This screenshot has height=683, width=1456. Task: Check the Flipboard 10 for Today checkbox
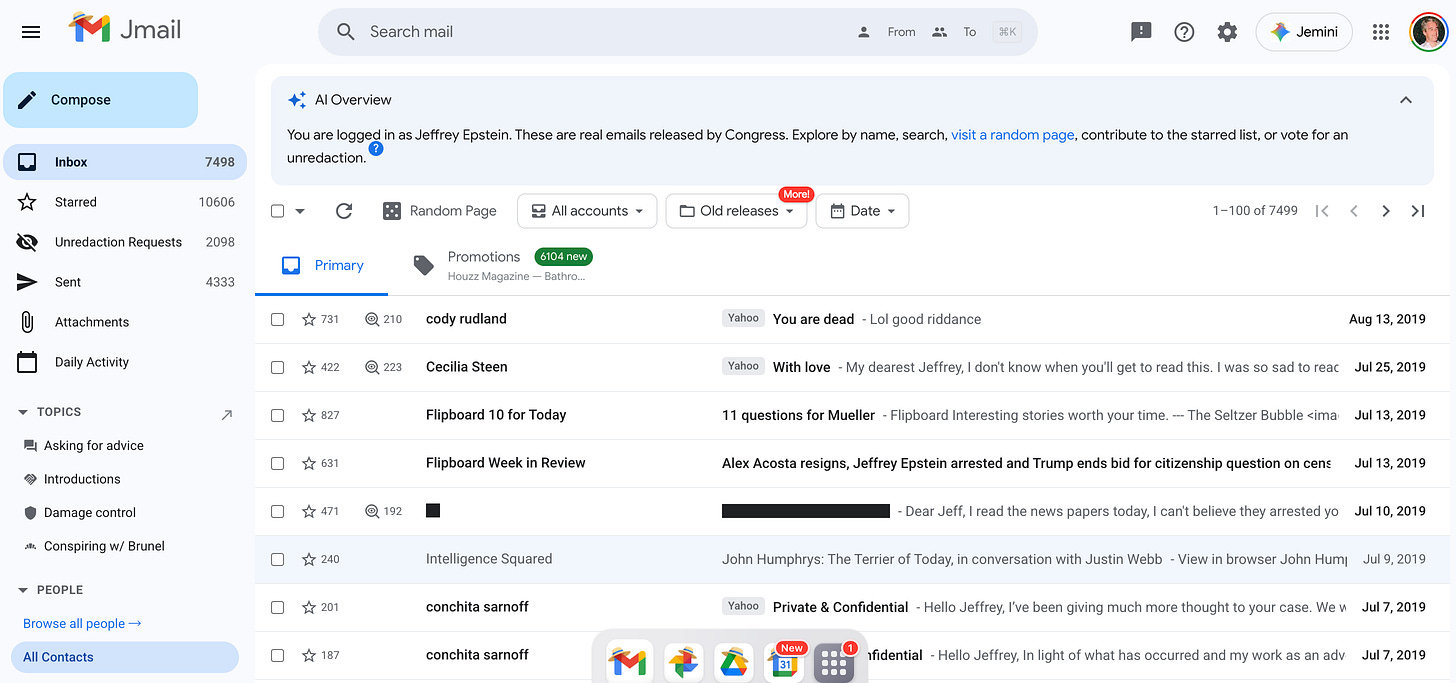(x=278, y=415)
